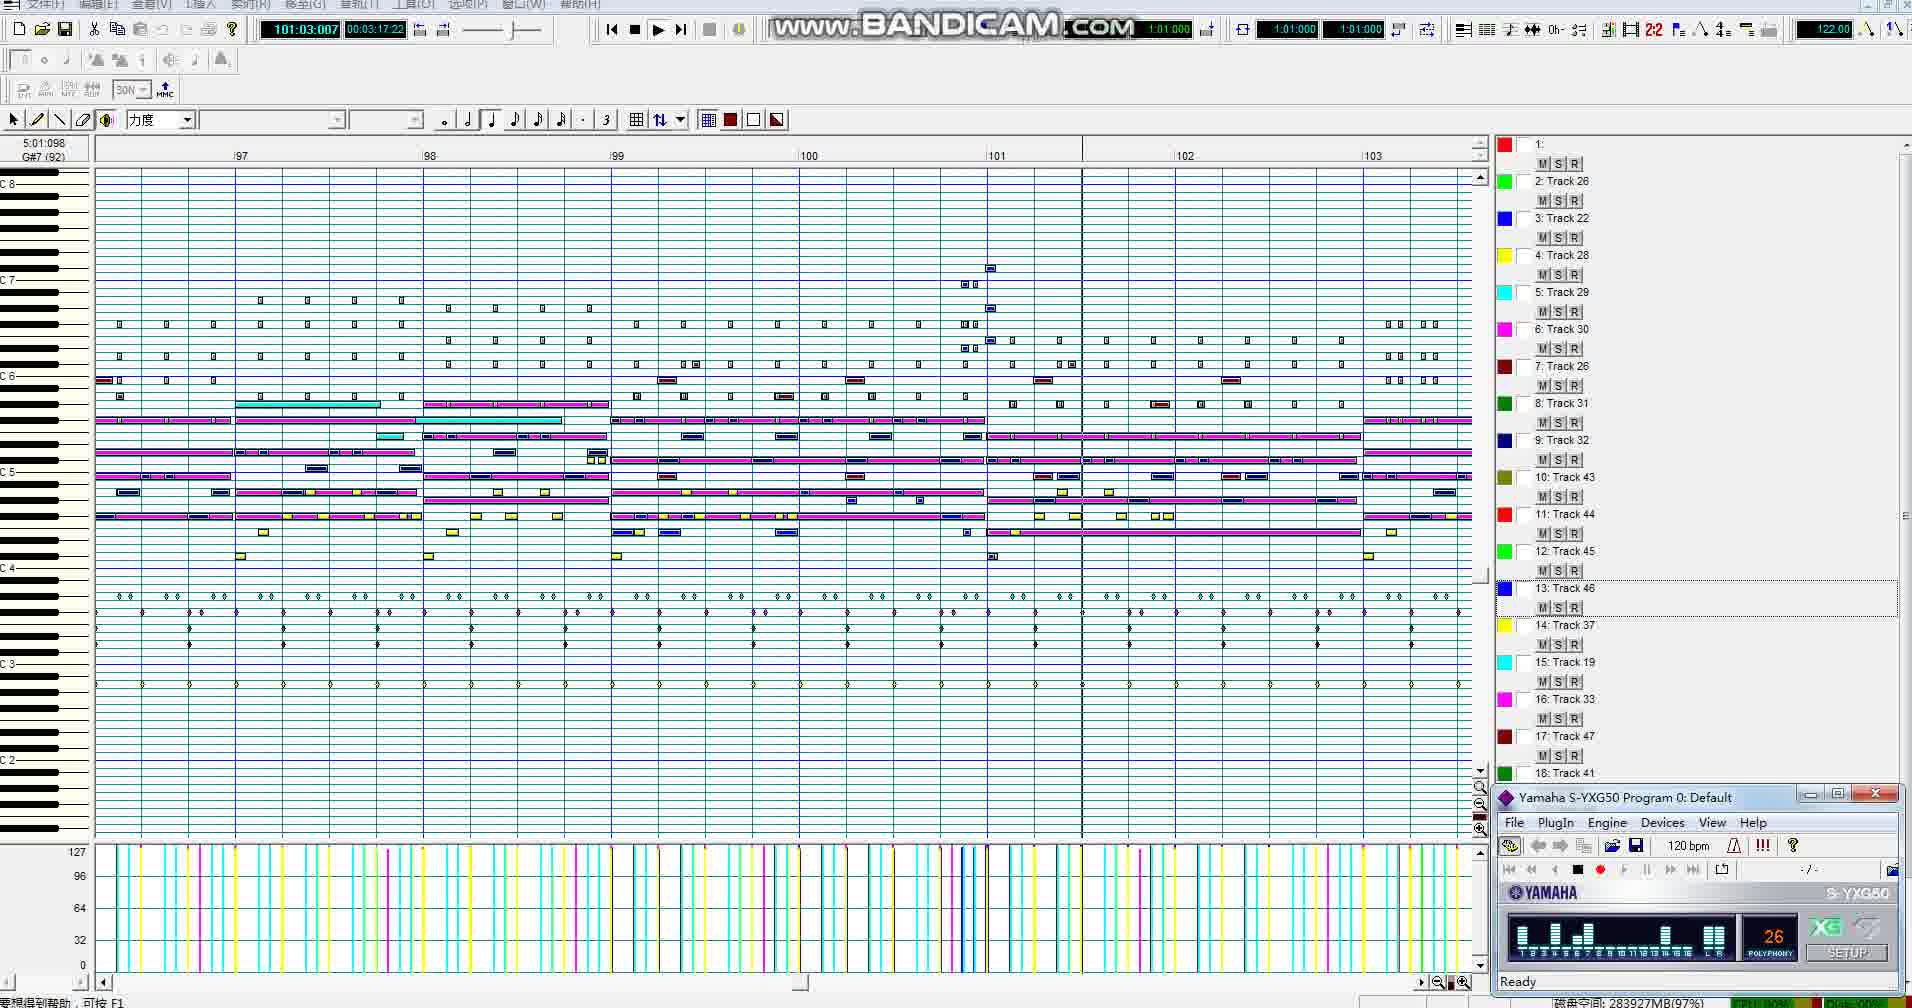Toggle the dotted note option
The image size is (1912, 1008).
click(583, 120)
